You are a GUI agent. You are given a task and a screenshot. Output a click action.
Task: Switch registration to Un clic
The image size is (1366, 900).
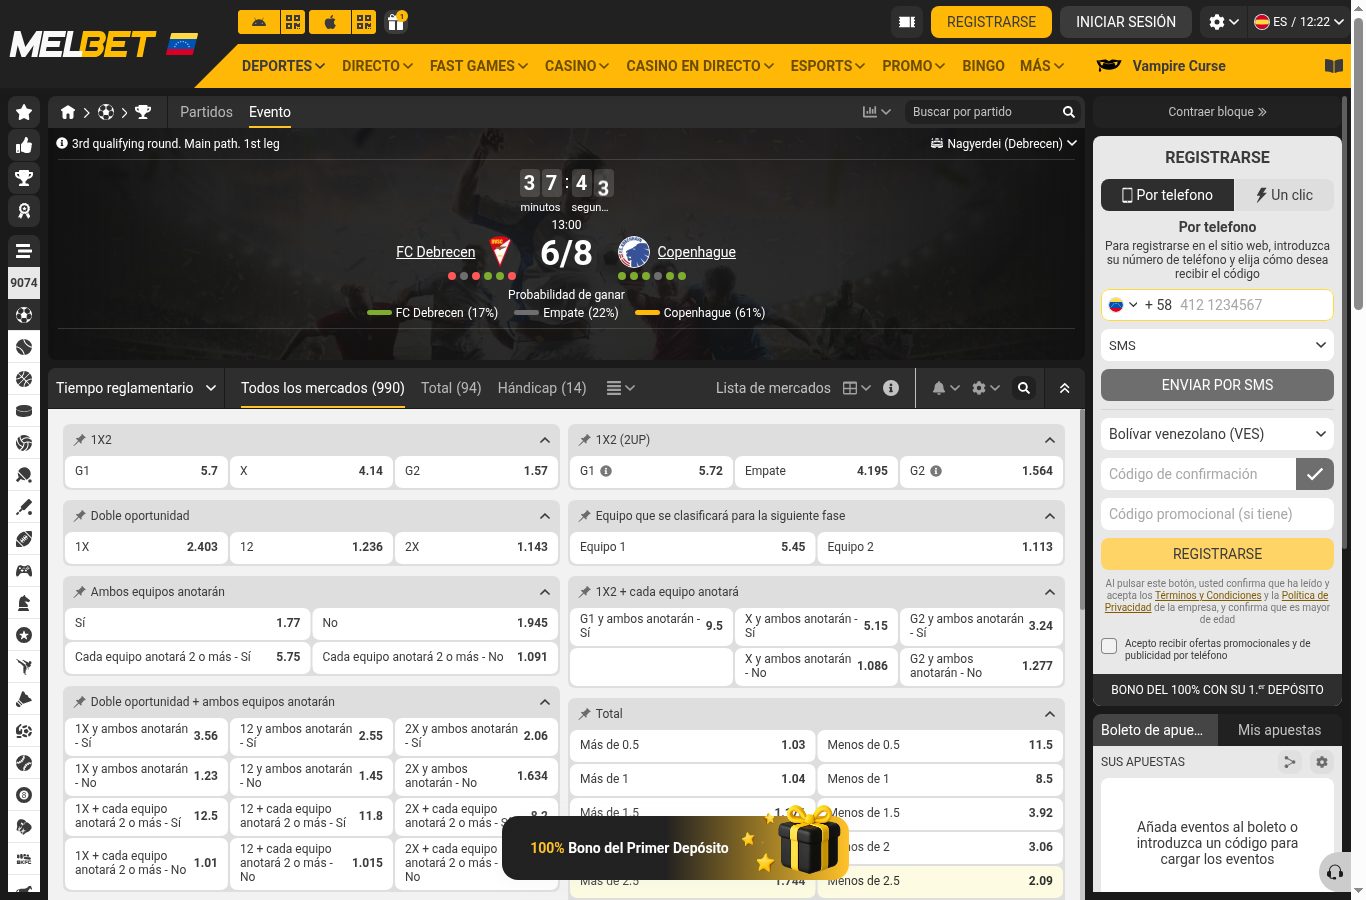pos(1283,195)
